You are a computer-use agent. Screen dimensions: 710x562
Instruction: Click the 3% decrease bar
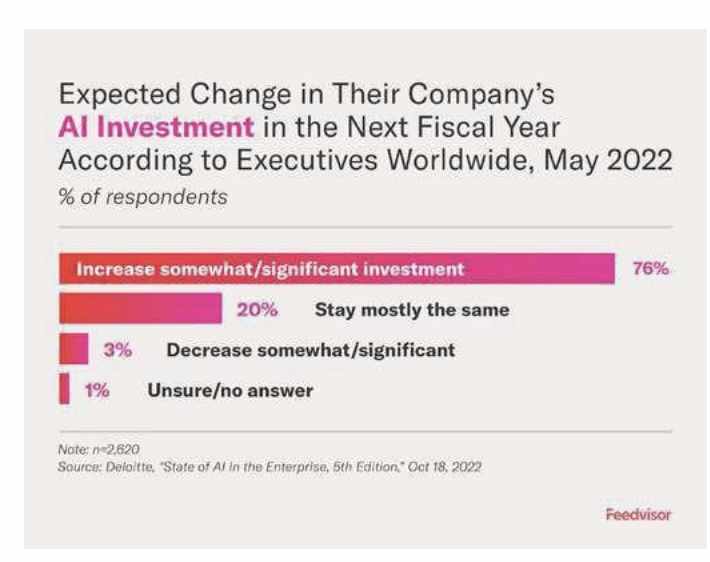point(74,349)
